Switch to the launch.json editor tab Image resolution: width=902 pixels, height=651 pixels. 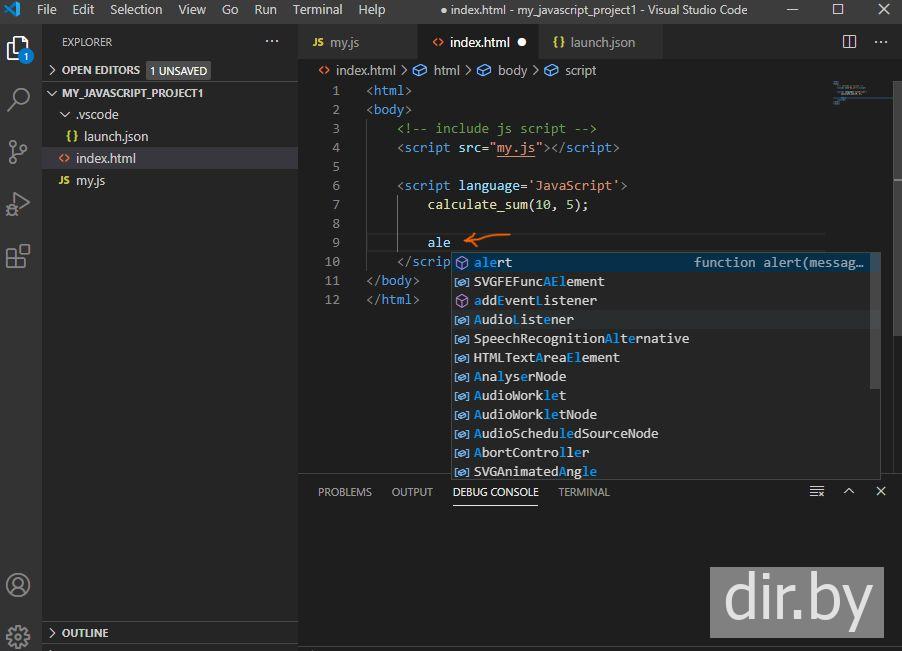tap(601, 43)
